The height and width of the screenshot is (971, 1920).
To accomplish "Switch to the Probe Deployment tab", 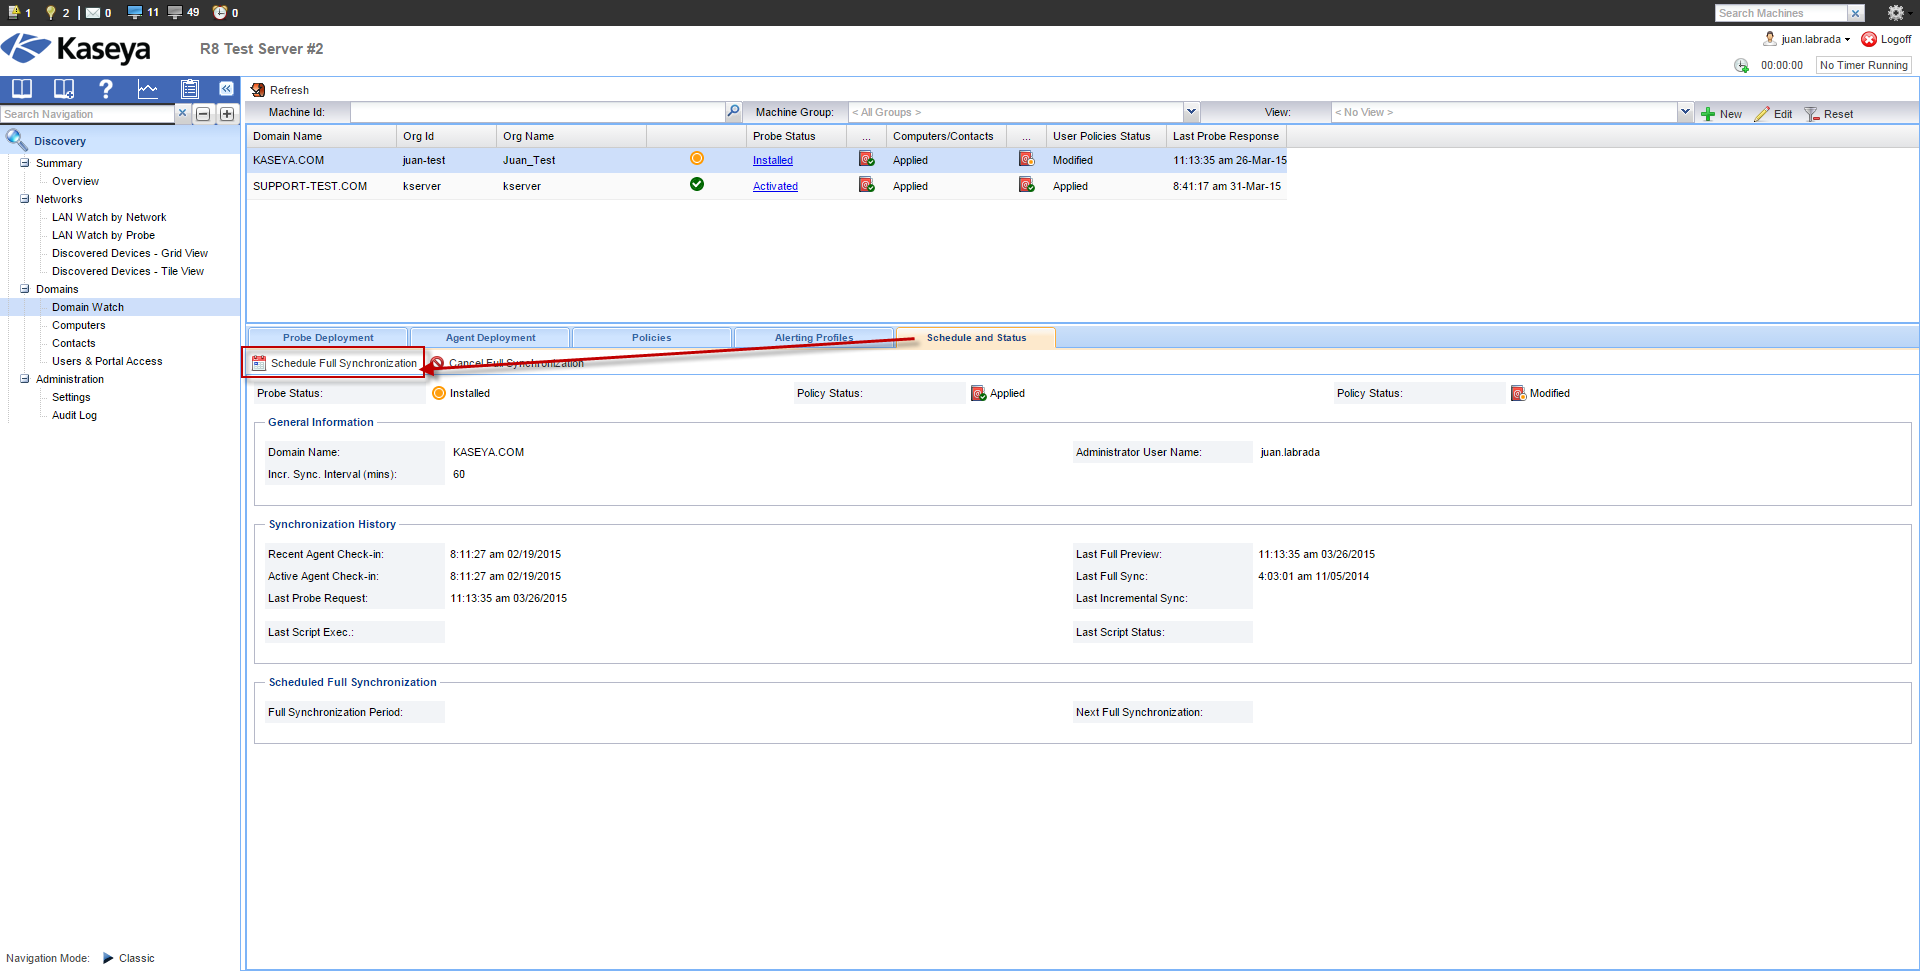I will 328,338.
